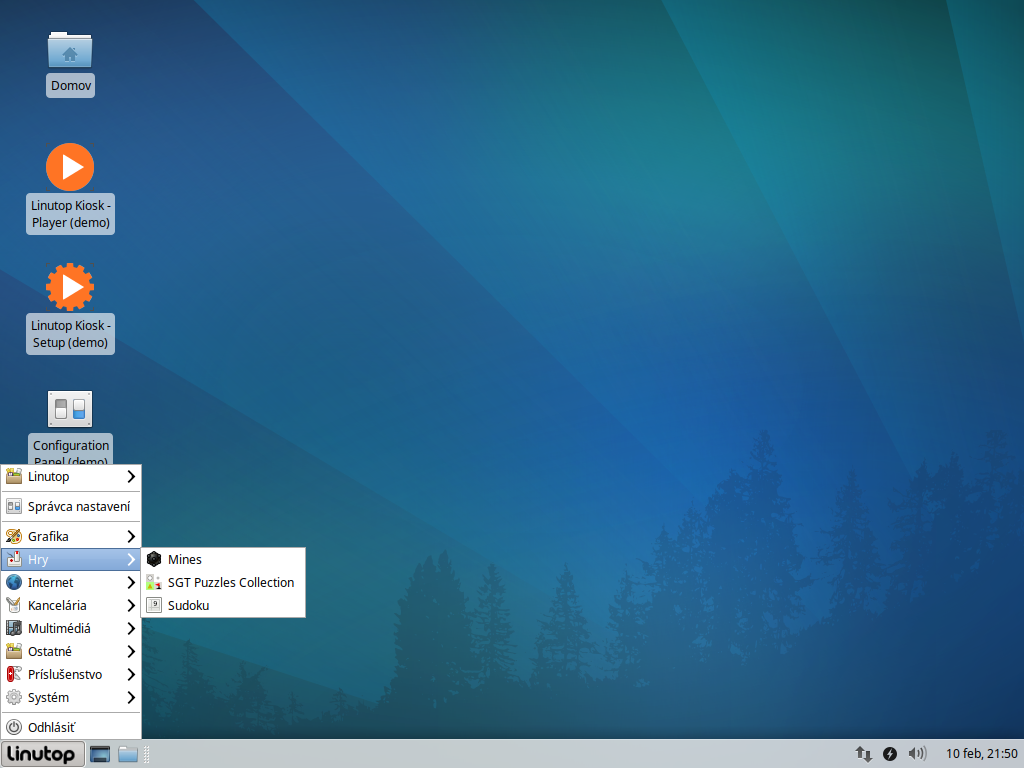The height and width of the screenshot is (768, 1024).
Task: Click the Linutop Kiosk - Setup (demo) label
Action: click(x=71, y=334)
